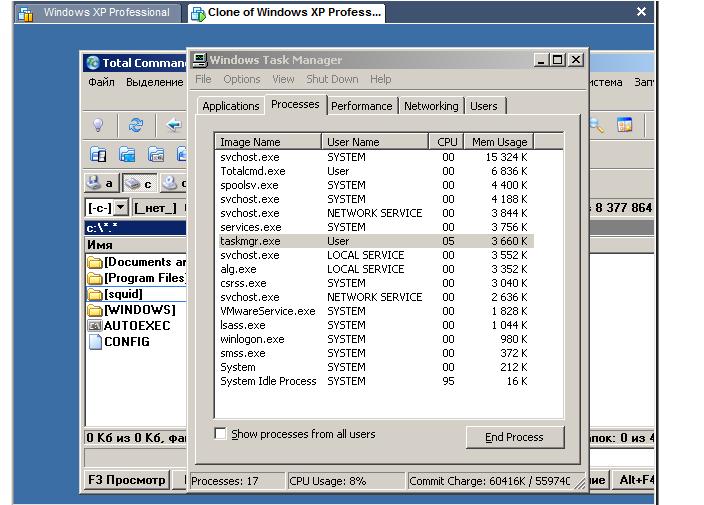Click the search magnifier icon in Total Commander
This screenshot has height=505, width=704.
(597, 125)
